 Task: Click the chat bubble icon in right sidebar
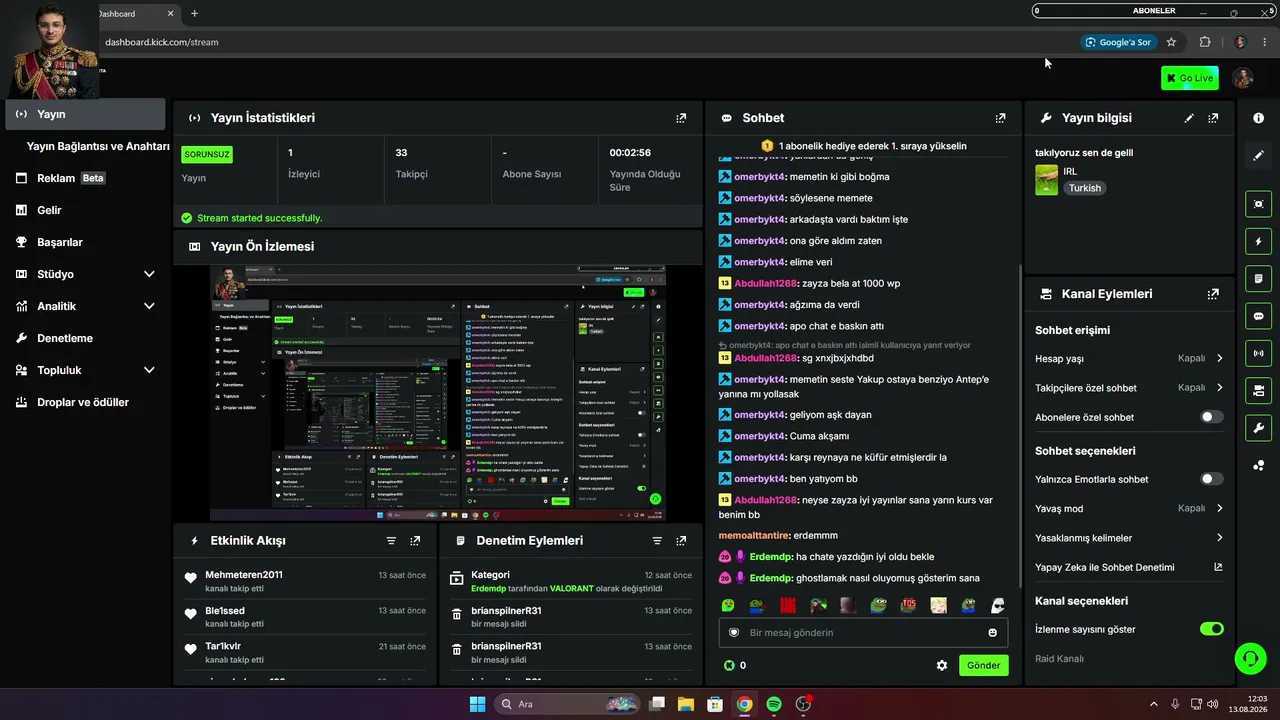point(1258,316)
